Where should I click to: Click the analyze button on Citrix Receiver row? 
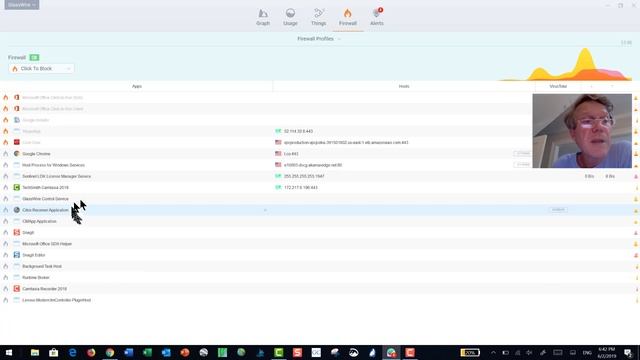pyautogui.click(x=558, y=210)
